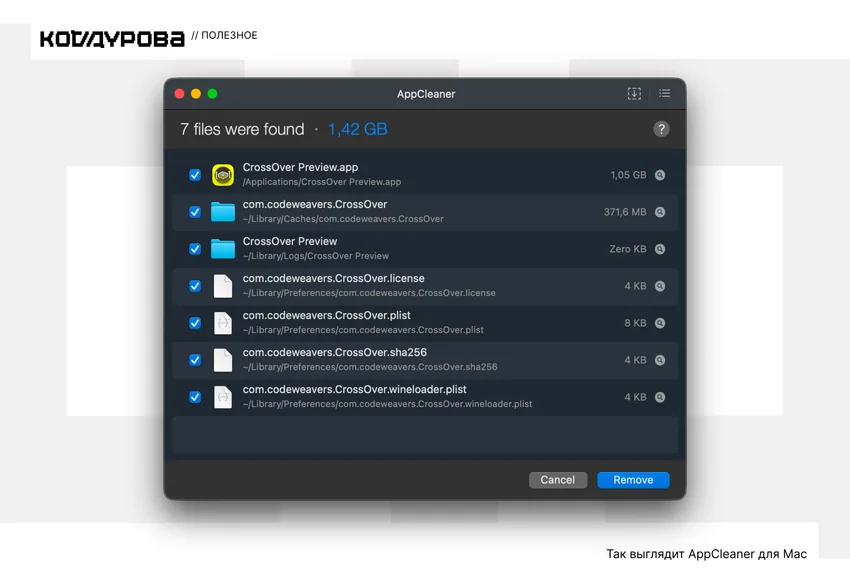Click the 8 KB size value
This screenshot has height=582, width=850.
[x=635, y=323]
